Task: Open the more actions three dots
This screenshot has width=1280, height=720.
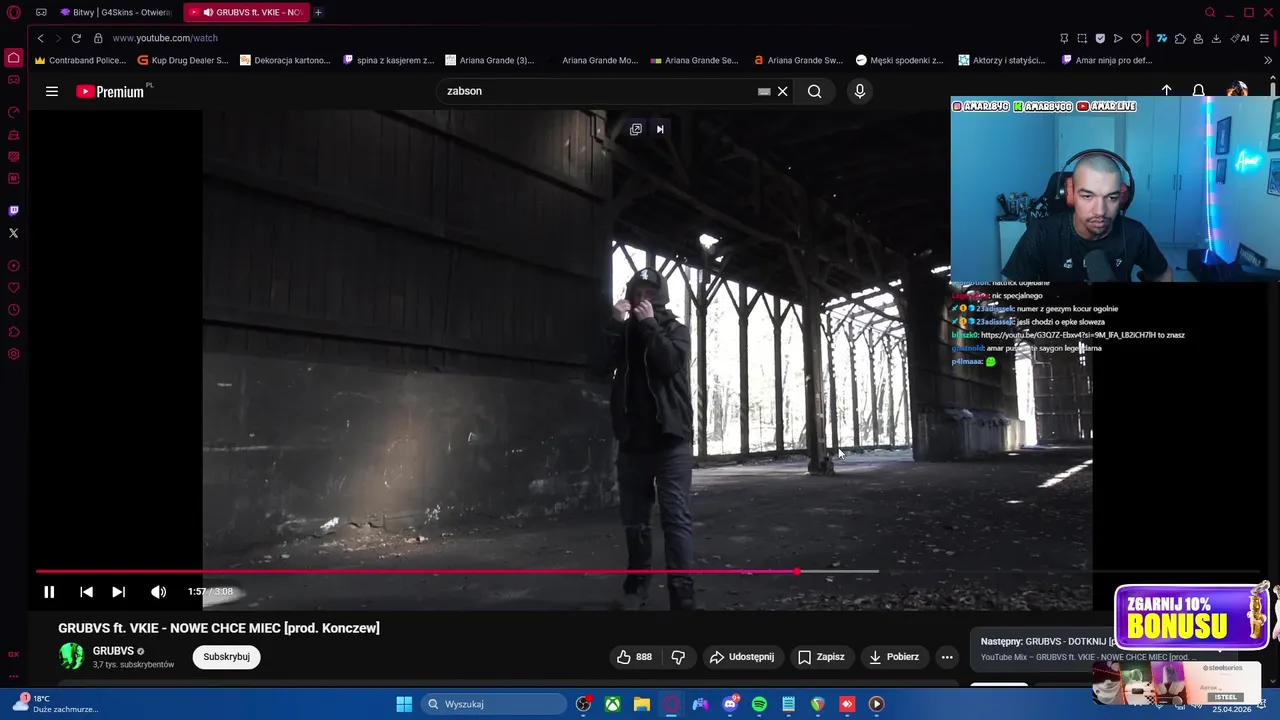Action: pos(947,657)
